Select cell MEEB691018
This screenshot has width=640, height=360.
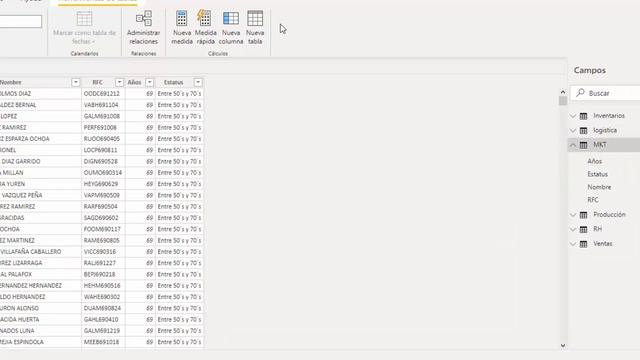click(x=103, y=342)
